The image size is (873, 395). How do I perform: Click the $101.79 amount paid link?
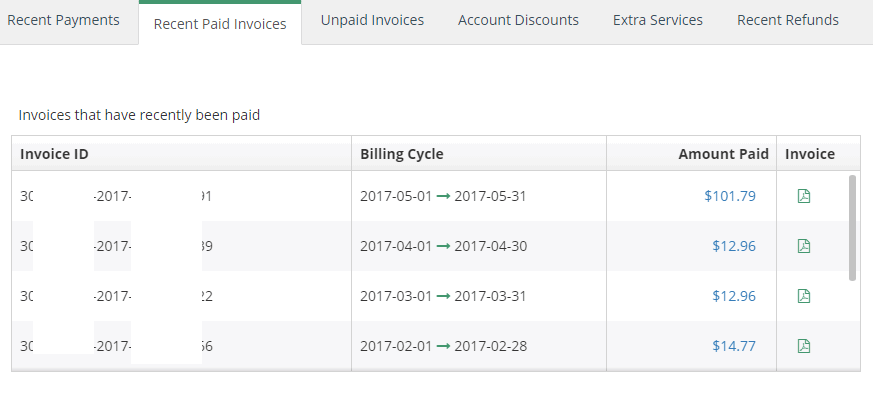tap(730, 196)
